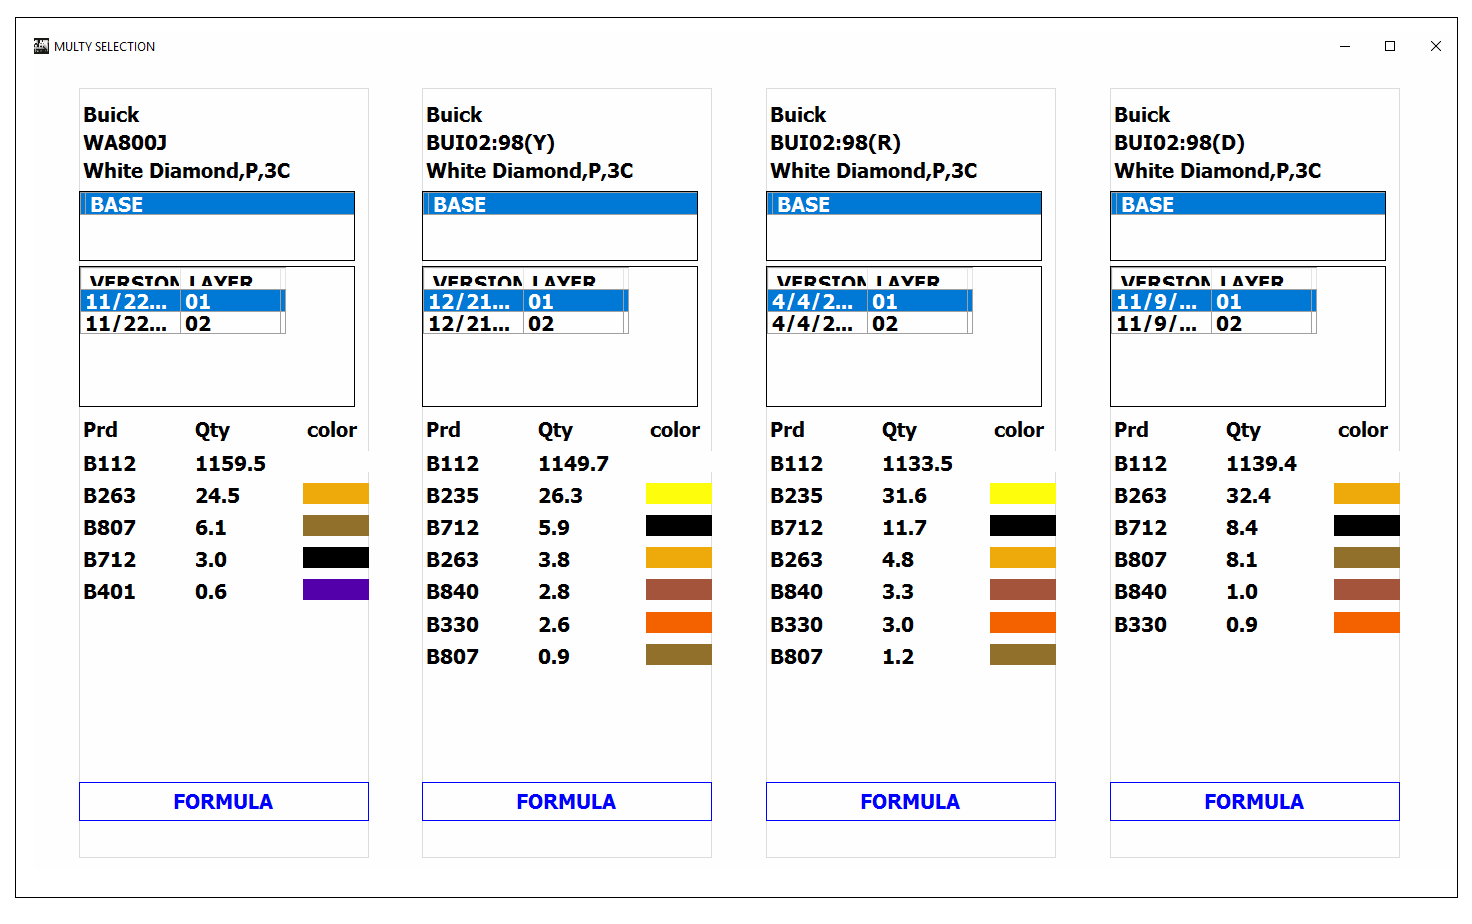The height and width of the screenshot is (924, 1472).
Task: Click quantity 24.5 for B263
Action: point(217,496)
